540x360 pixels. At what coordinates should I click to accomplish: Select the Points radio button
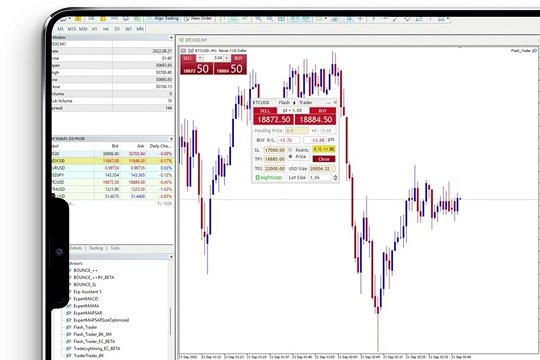[290, 150]
